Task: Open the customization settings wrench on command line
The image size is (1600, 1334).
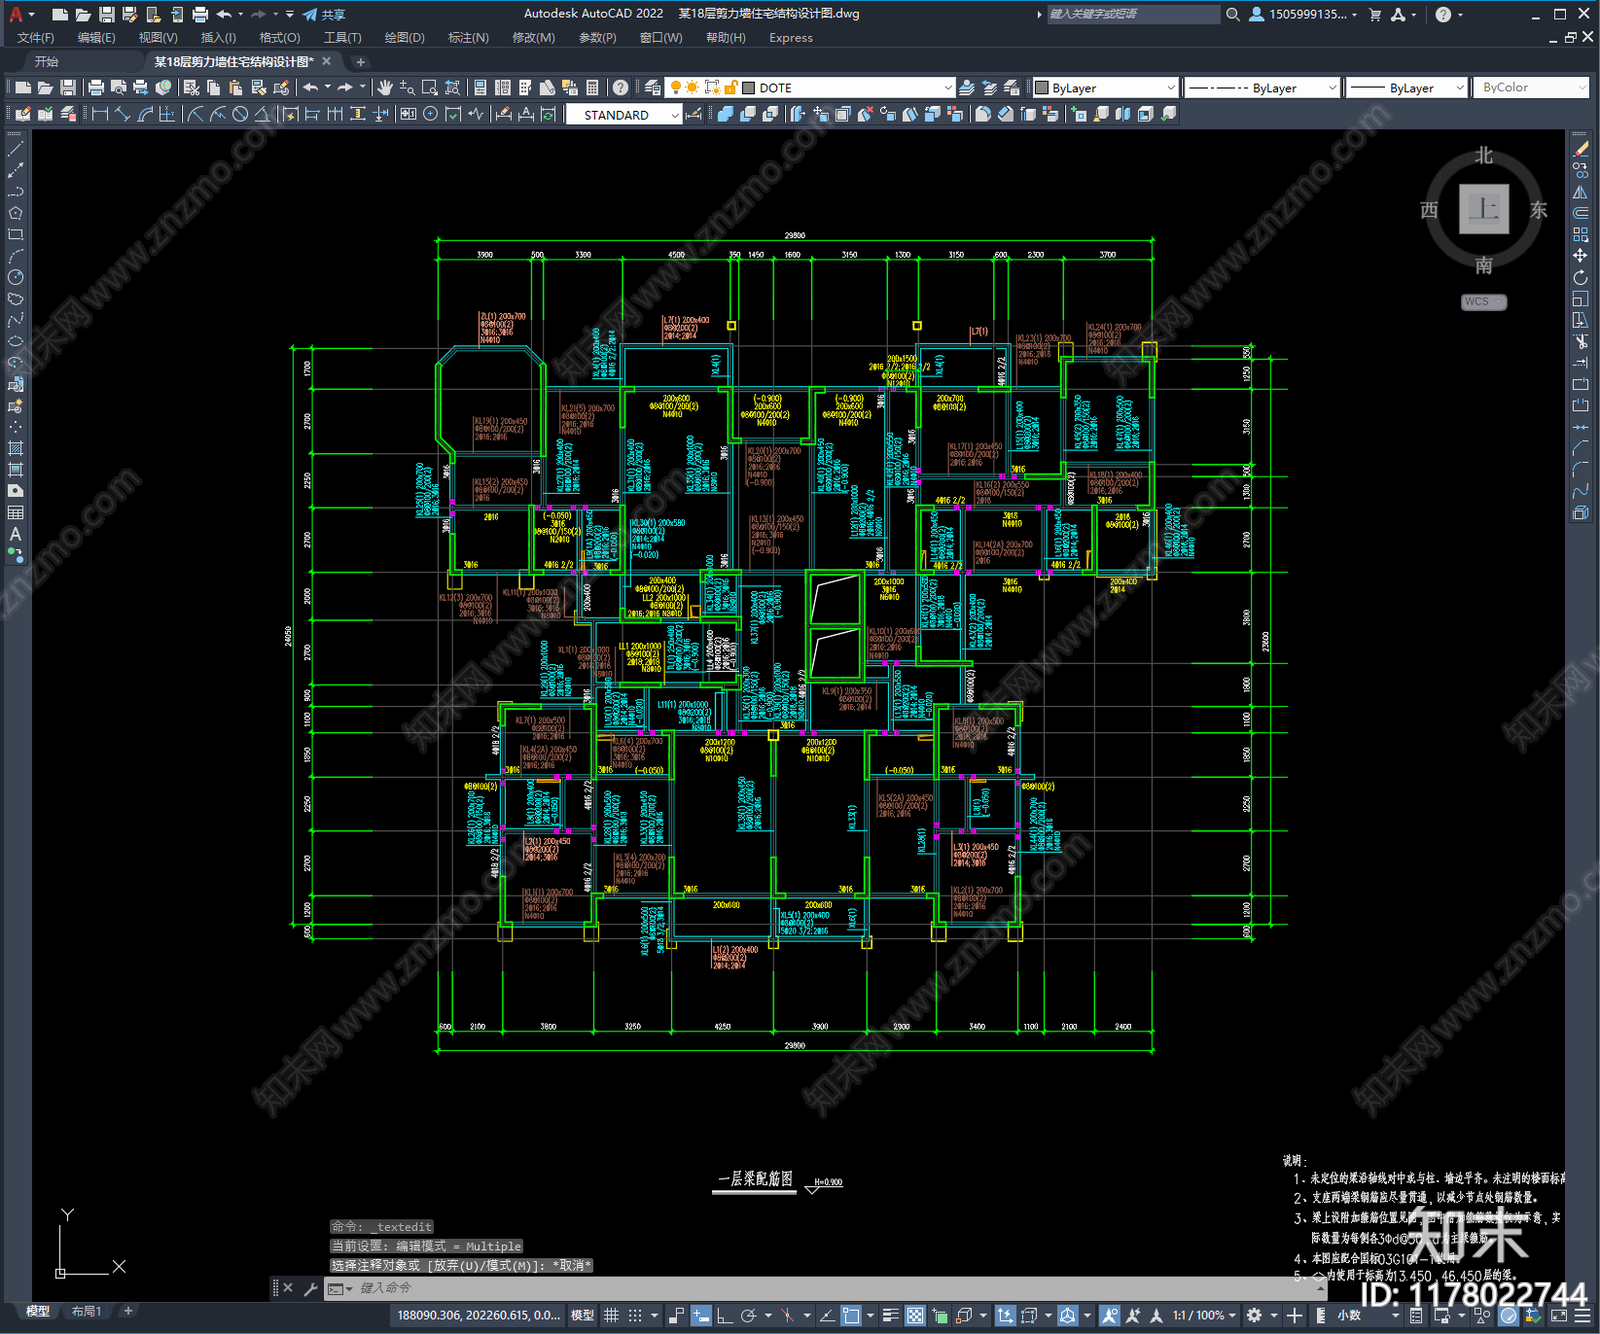Action: coord(310,1289)
